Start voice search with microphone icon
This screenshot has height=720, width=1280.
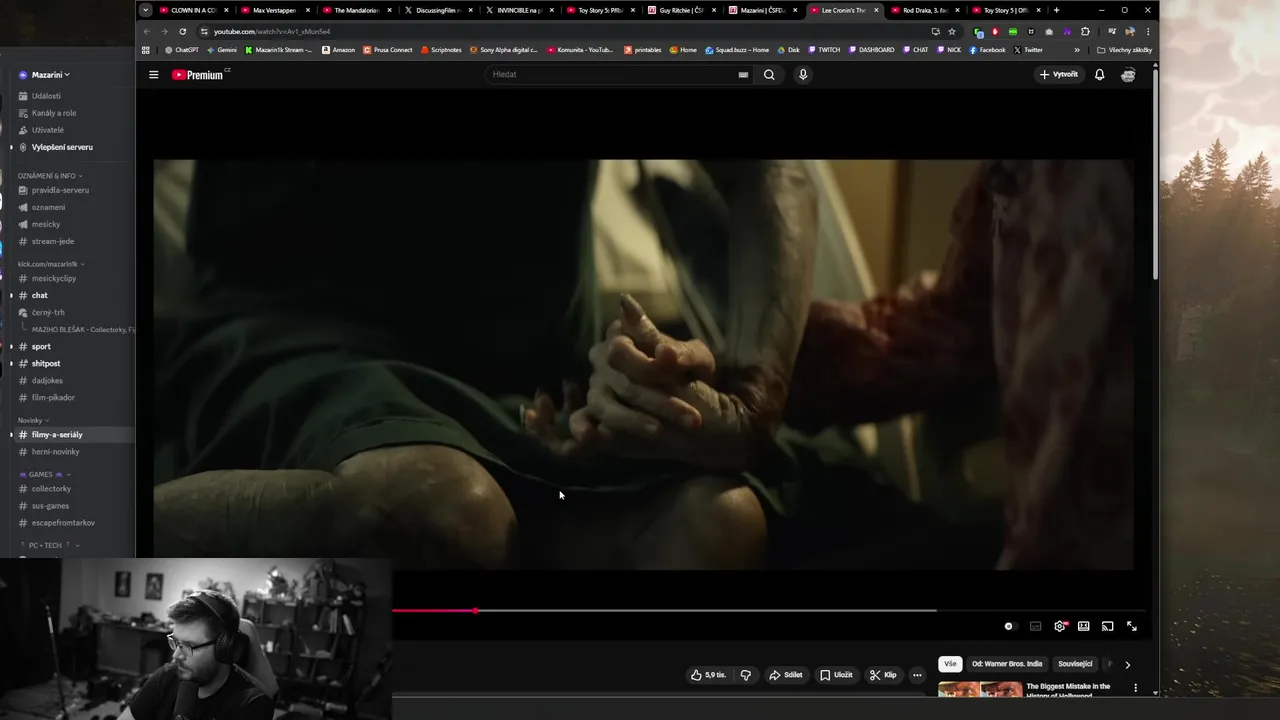(802, 74)
